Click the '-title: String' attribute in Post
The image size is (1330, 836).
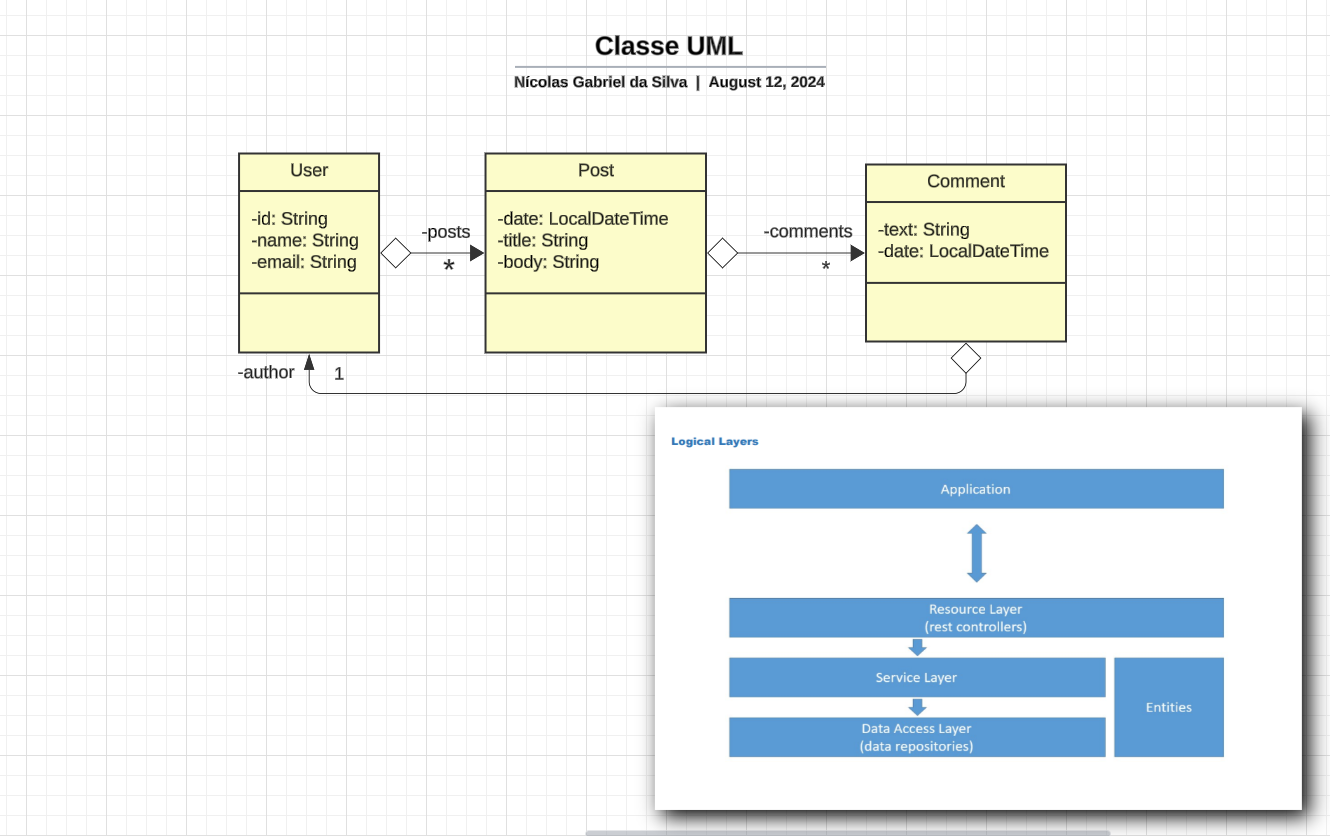[543, 240]
